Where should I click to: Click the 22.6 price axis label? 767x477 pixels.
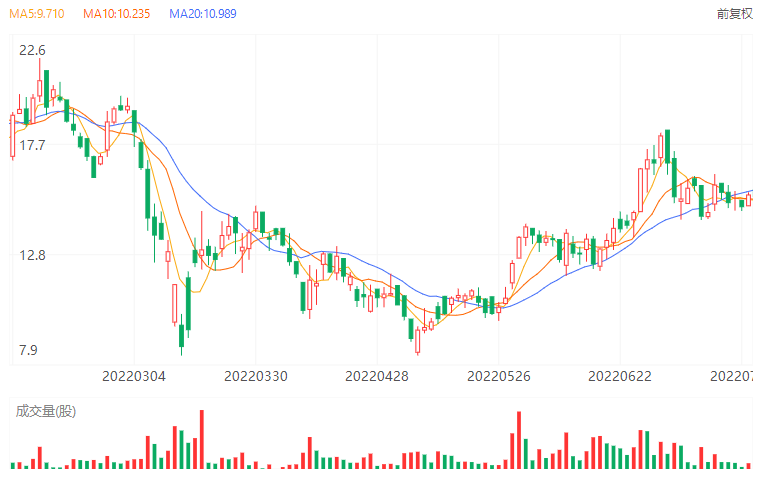point(32,50)
